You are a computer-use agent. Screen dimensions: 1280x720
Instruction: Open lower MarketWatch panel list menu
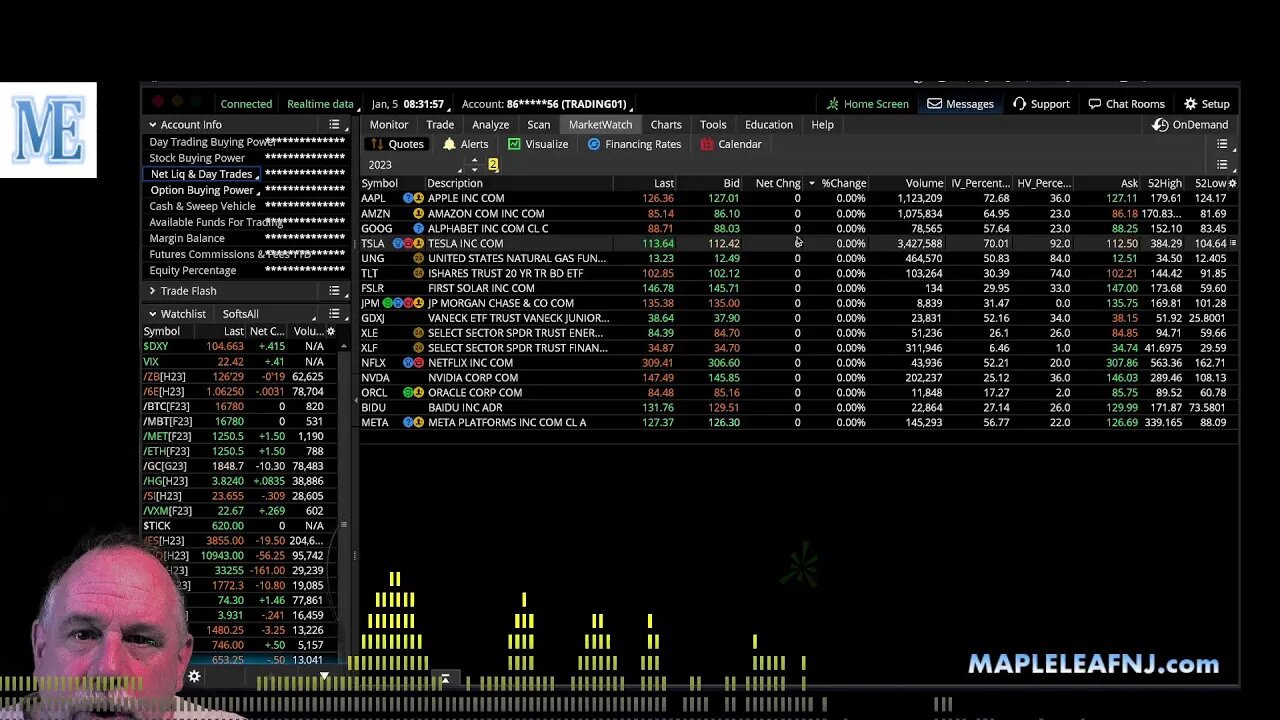1222,165
